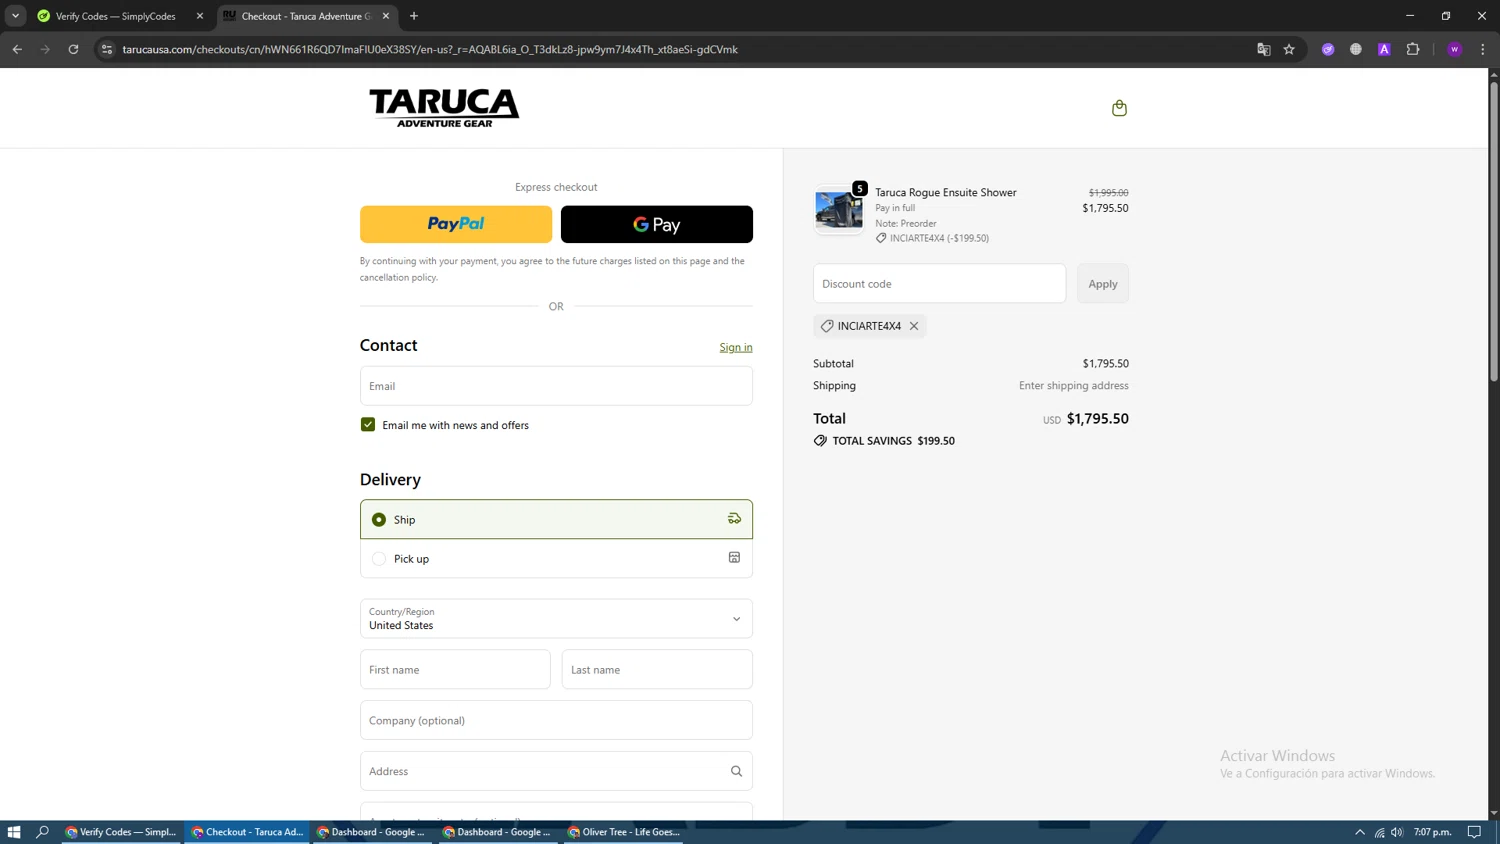Focus the Email input field

[556, 386]
